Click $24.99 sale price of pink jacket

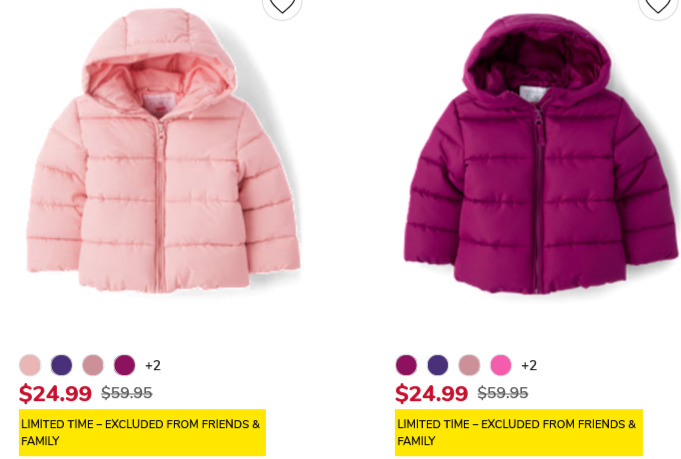pyautogui.click(x=55, y=393)
